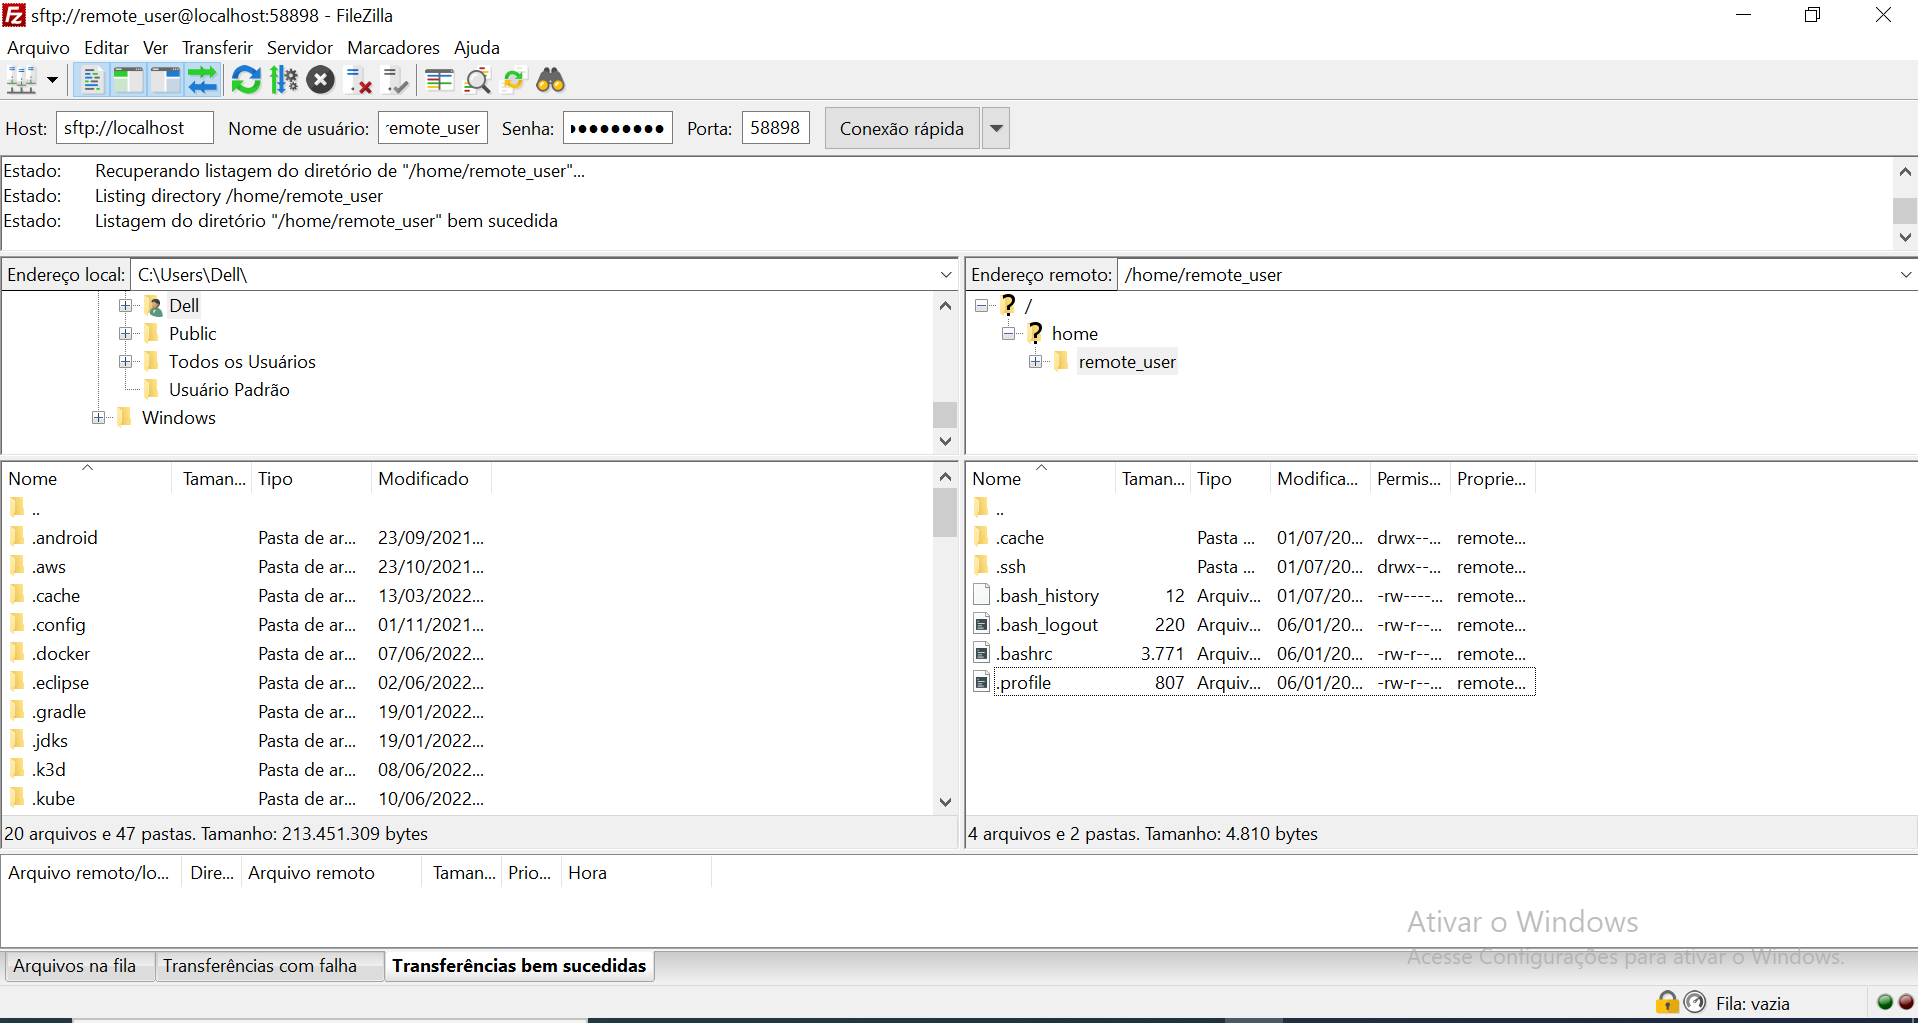Select the remote .bashrc file
The image size is (1918, 1023).
click(1024, 654)
